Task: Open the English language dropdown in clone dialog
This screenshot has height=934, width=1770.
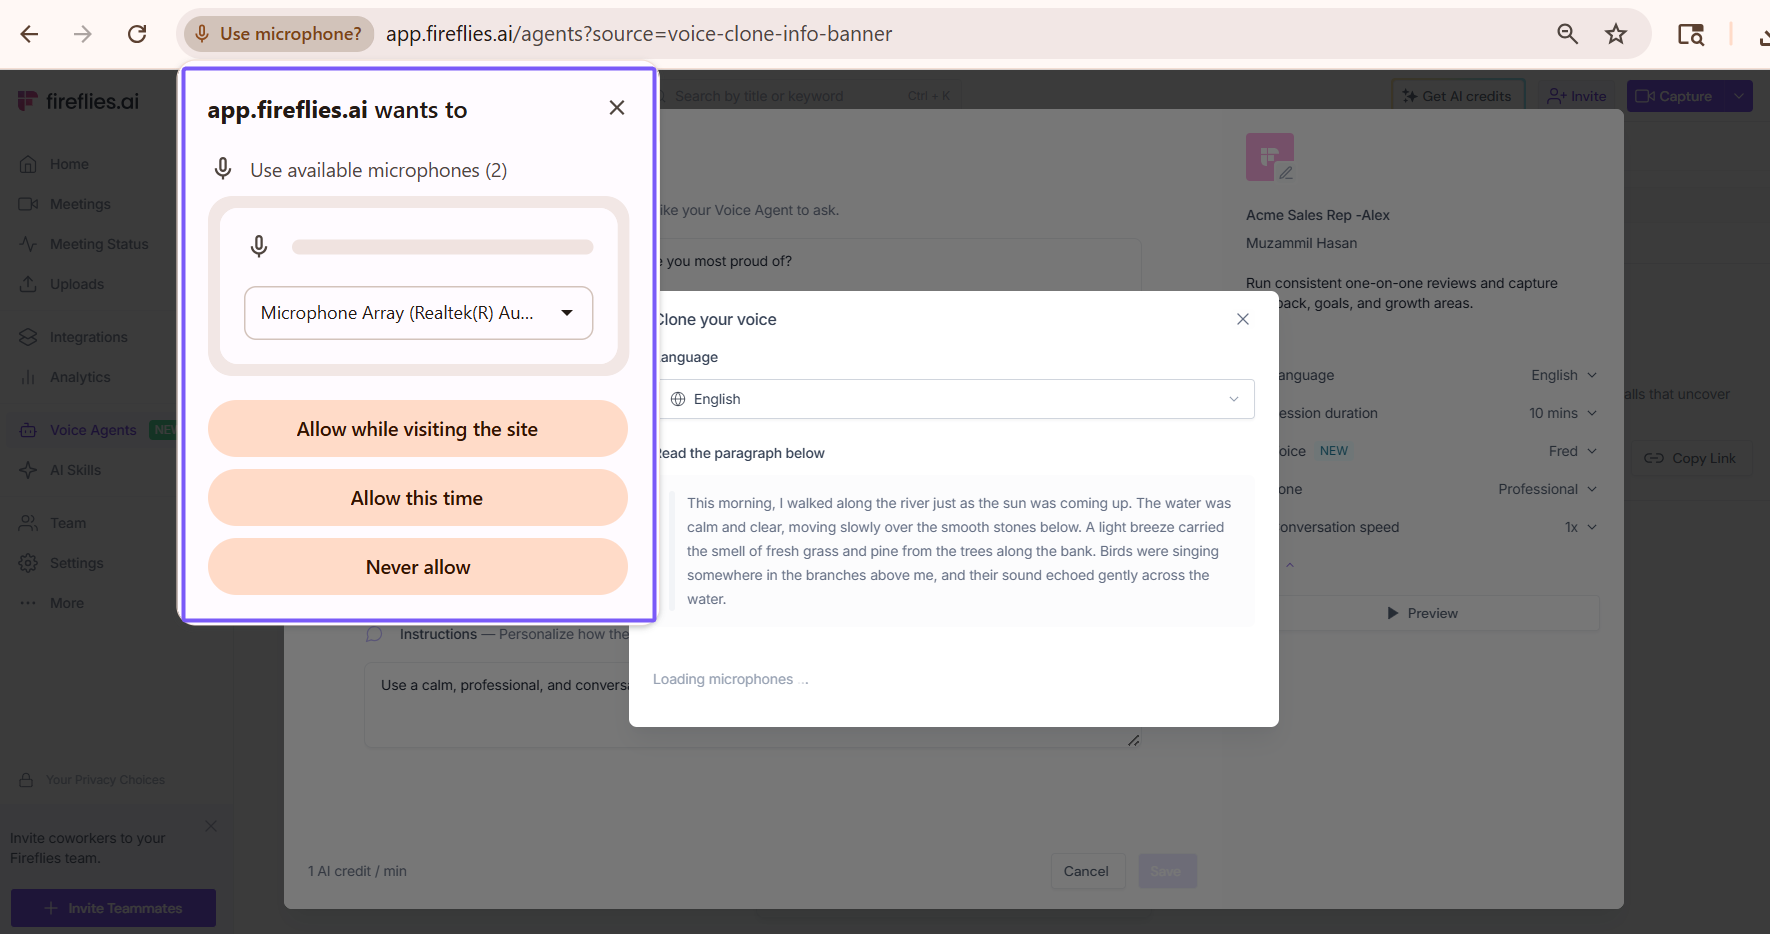Action: coord(955,399)
